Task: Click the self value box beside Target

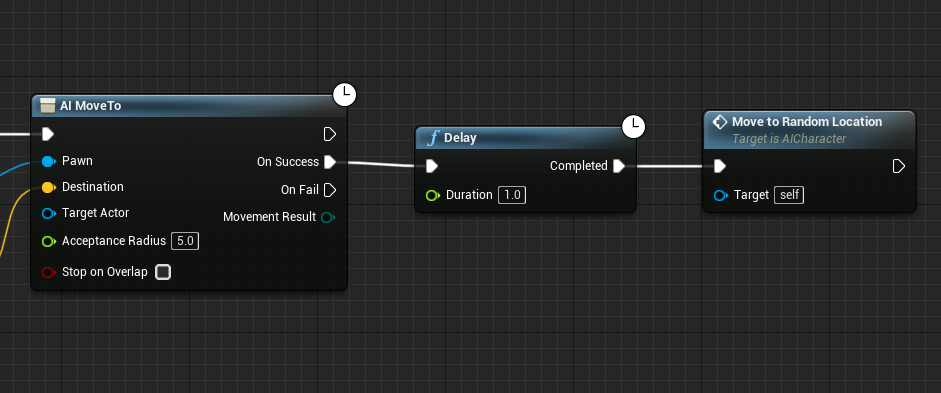Action: tap(789, 195)
